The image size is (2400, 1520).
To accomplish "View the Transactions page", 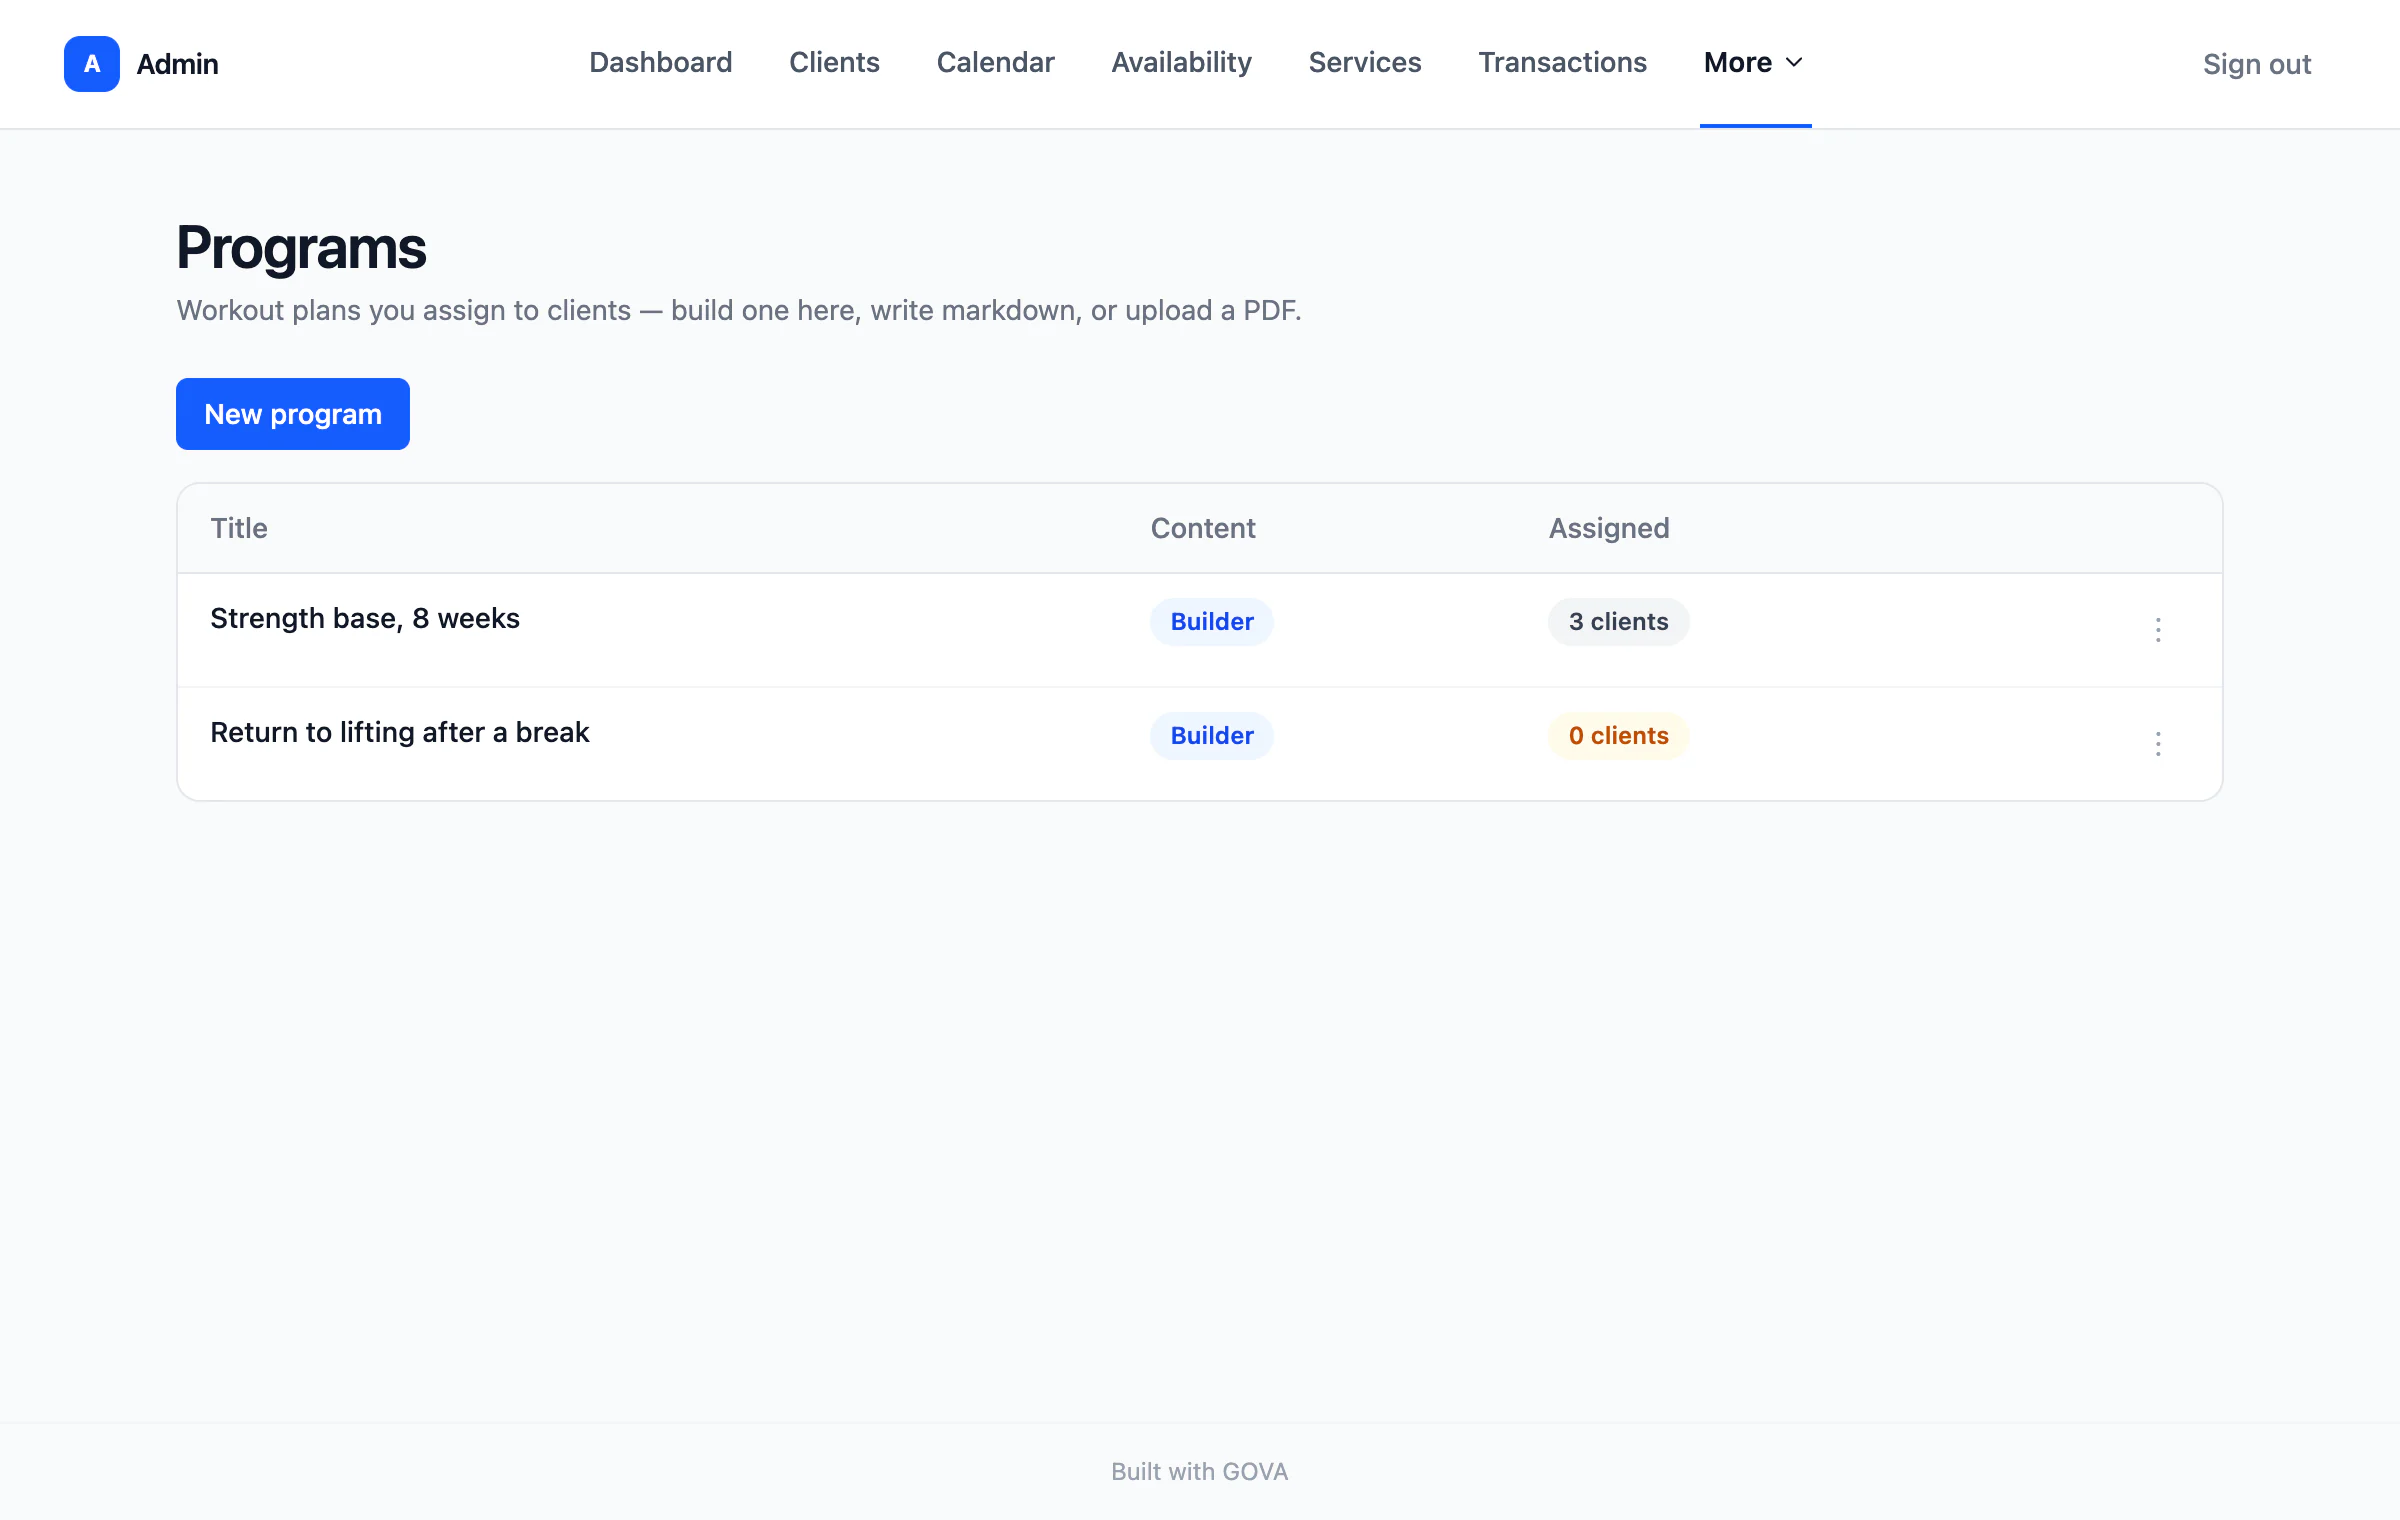I will click(x=1562, y=62).
